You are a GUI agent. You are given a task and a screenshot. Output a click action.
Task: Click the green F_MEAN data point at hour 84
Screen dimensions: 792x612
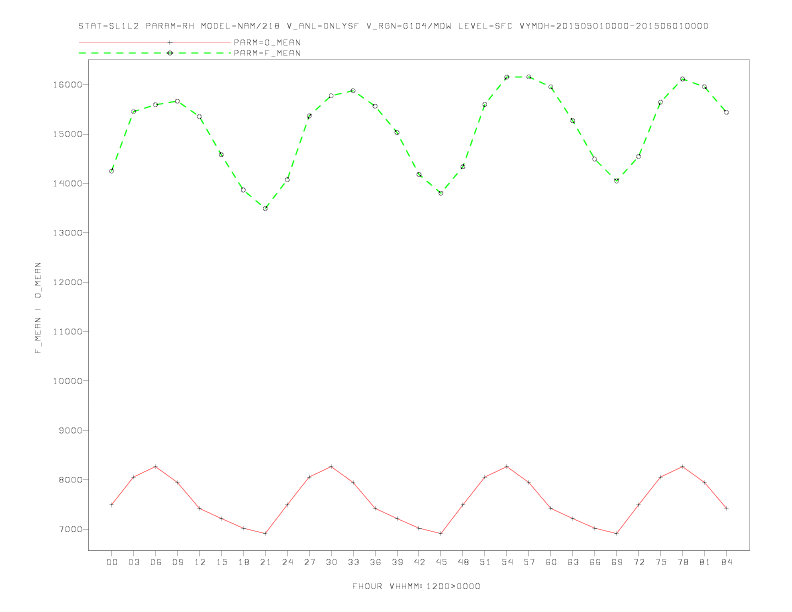pyautogui.click(x=726, y=112)
